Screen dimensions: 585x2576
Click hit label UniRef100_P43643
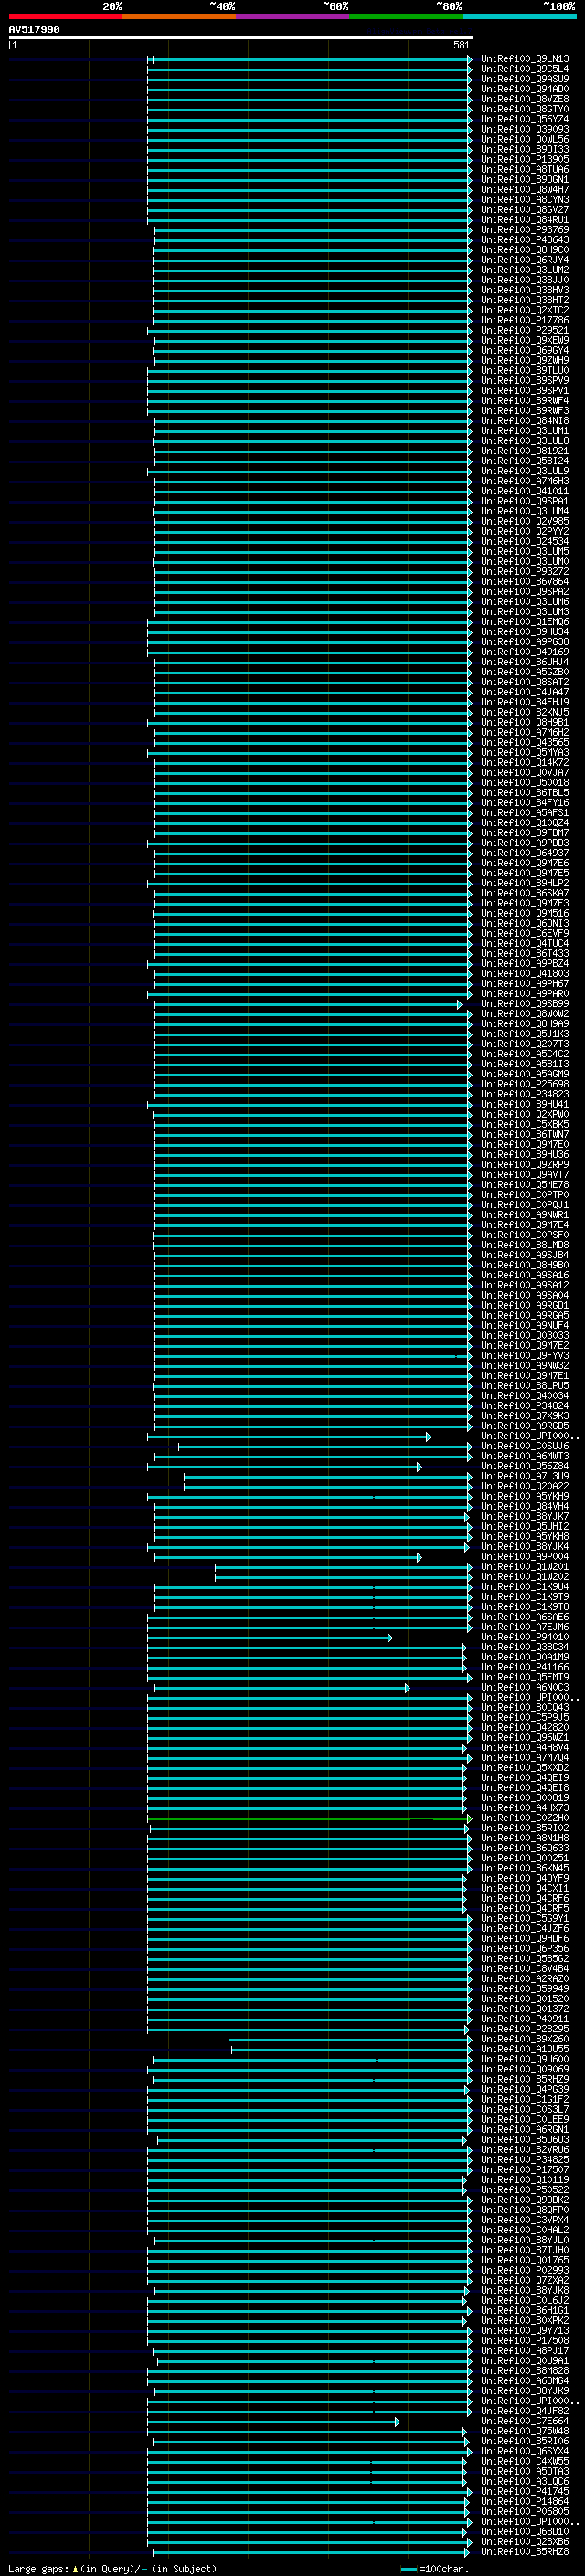pos(525,240)
